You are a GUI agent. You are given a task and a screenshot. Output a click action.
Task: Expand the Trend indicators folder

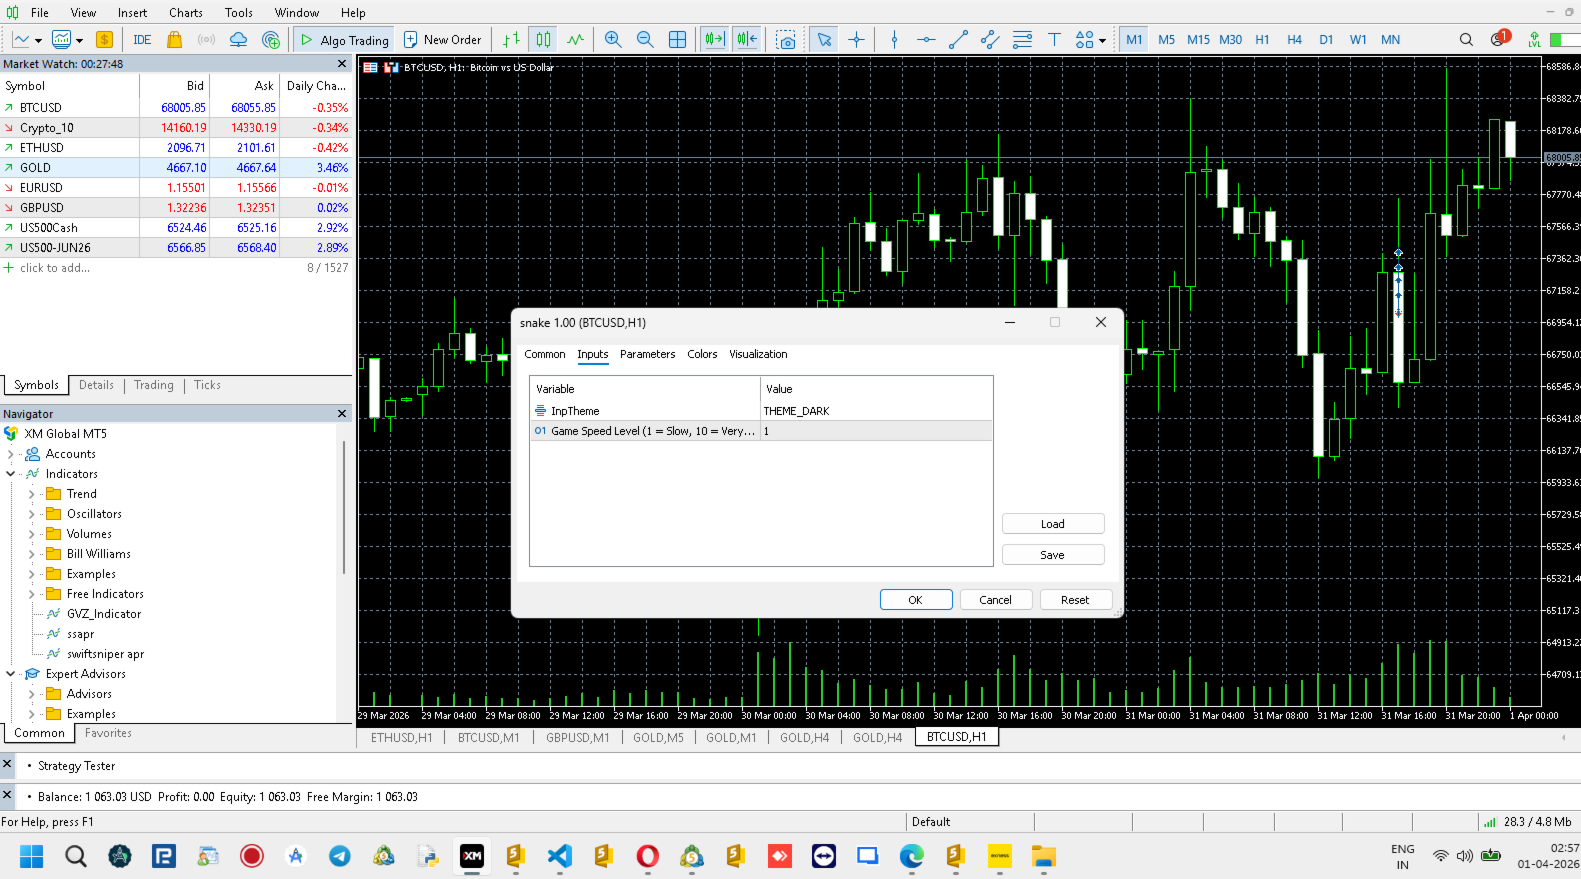point(31,494)
